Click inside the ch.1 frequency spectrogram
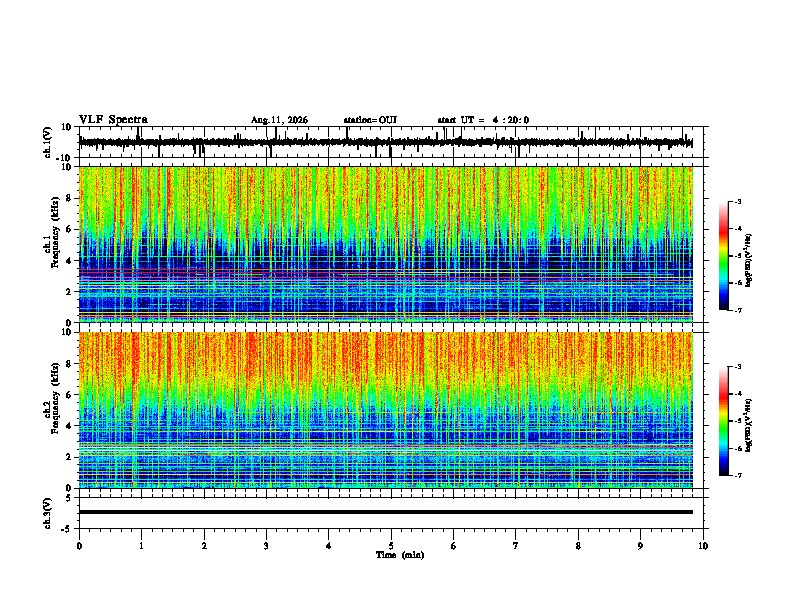Image resolution: width=792 pixels, height=612 pixels. tap(385, 244)
